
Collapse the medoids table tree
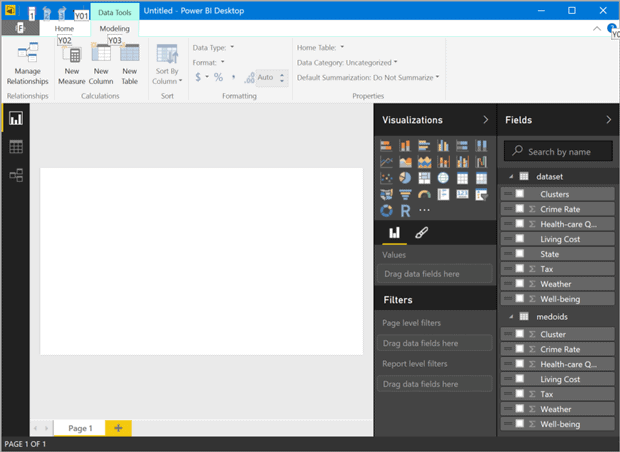[x=511, y=317]
